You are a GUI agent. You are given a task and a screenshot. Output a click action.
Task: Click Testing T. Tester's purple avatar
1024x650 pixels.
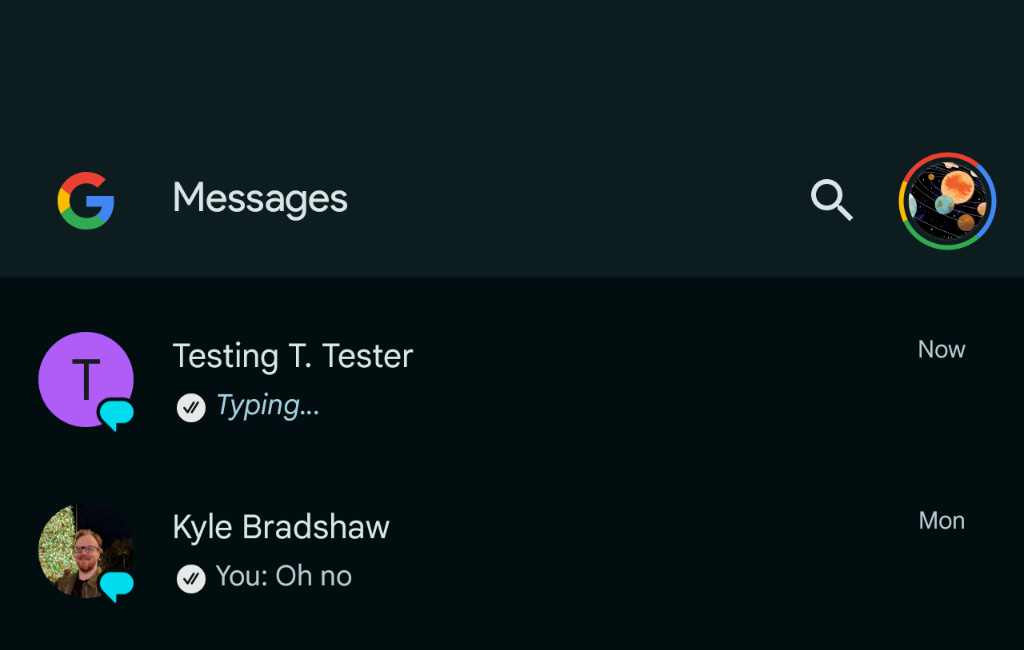click(x=85, y=380)
